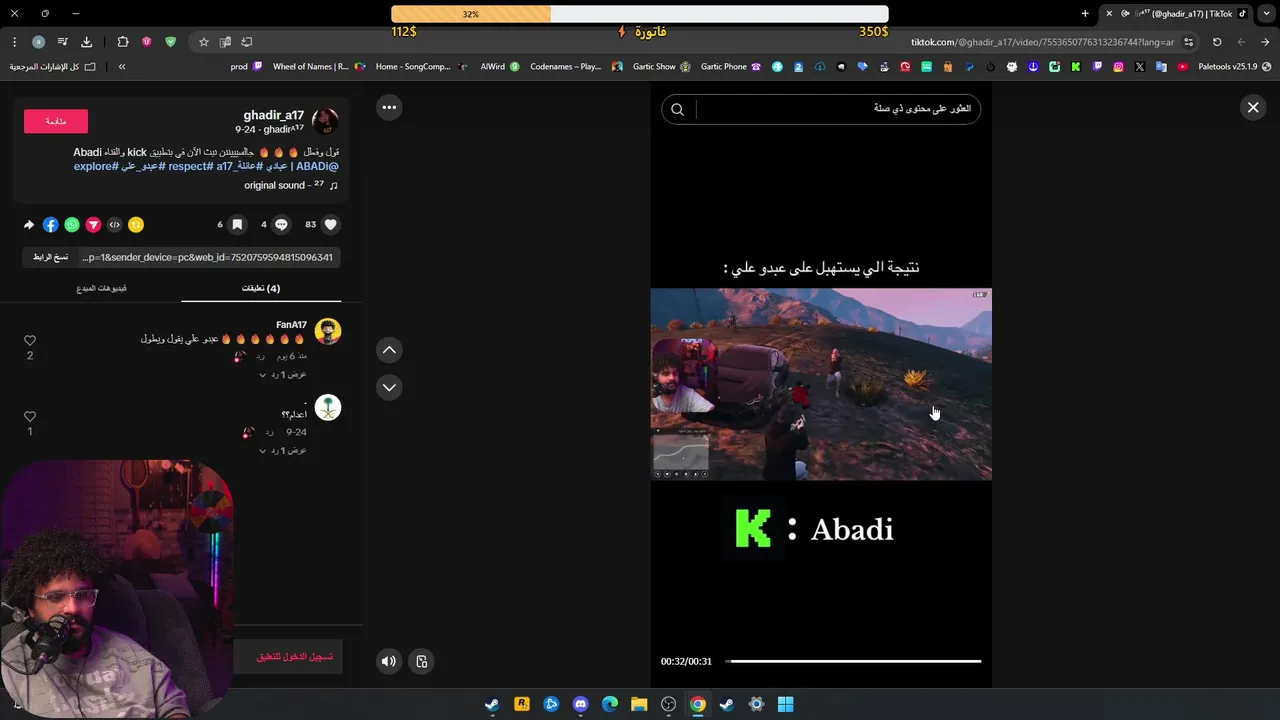Open the Paletools v25.1.9 bookmark
Screen dimensions: 1280x720
tap(1235, 67)
